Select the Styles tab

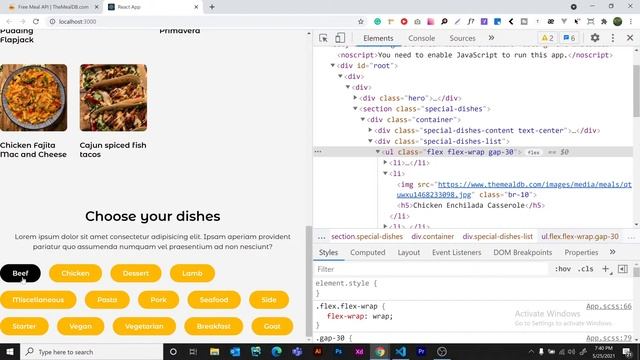pyautogui.click(x=328, y=252)
